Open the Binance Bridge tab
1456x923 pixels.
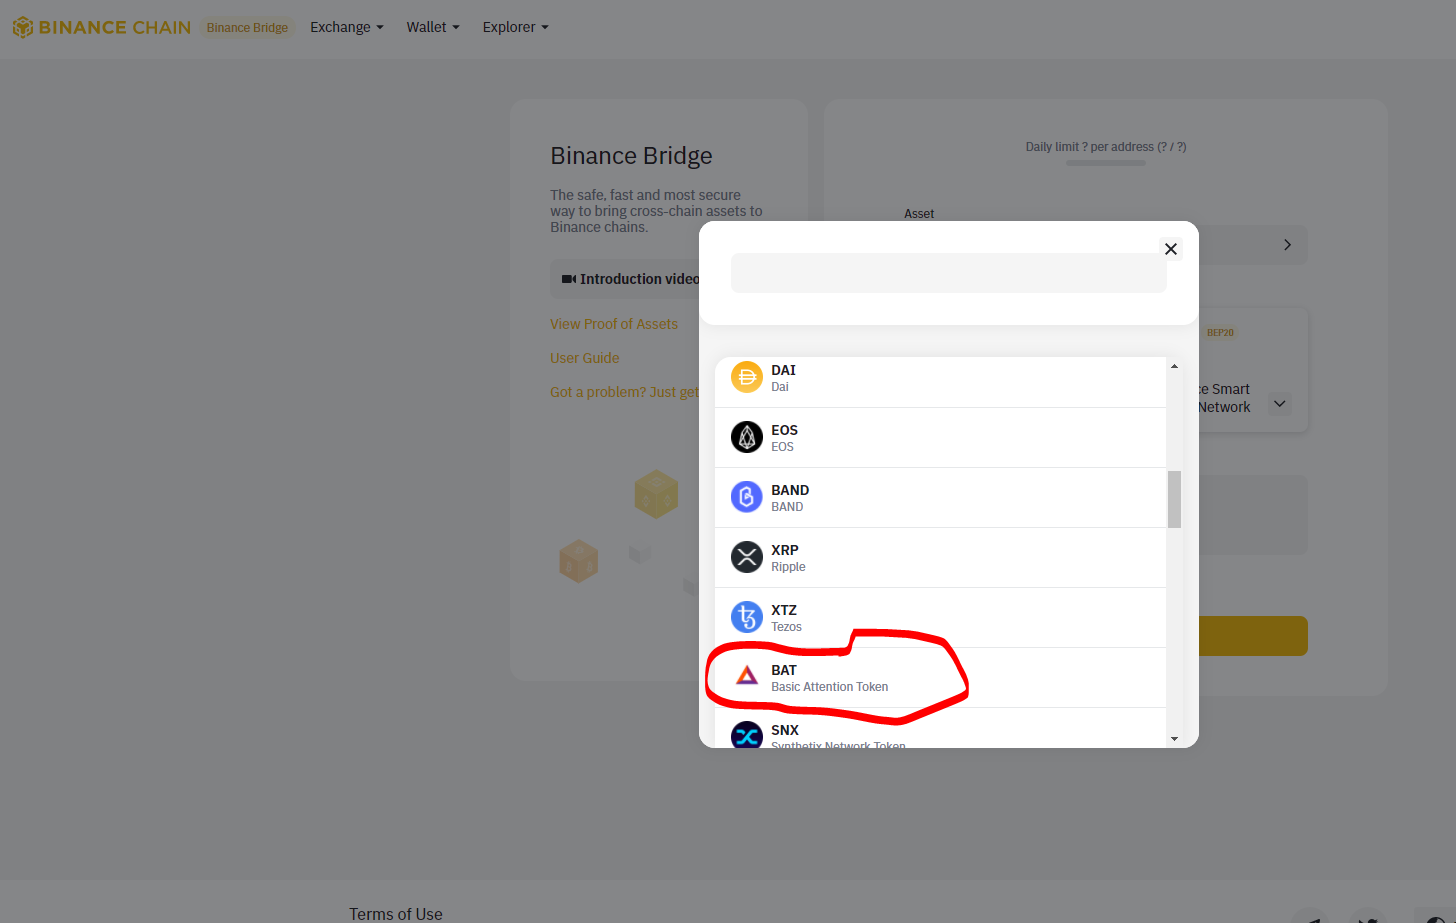pyautogui.click(x=247, y=27)
